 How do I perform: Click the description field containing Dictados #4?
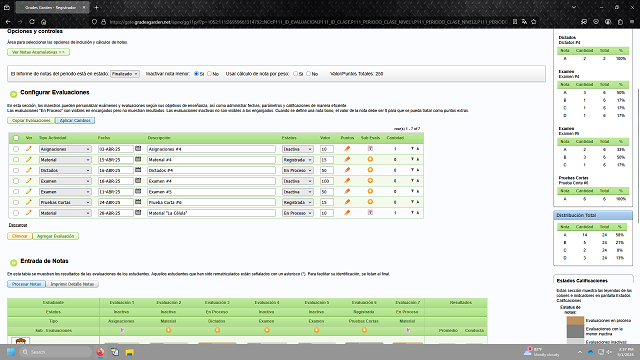coord(211,170)
